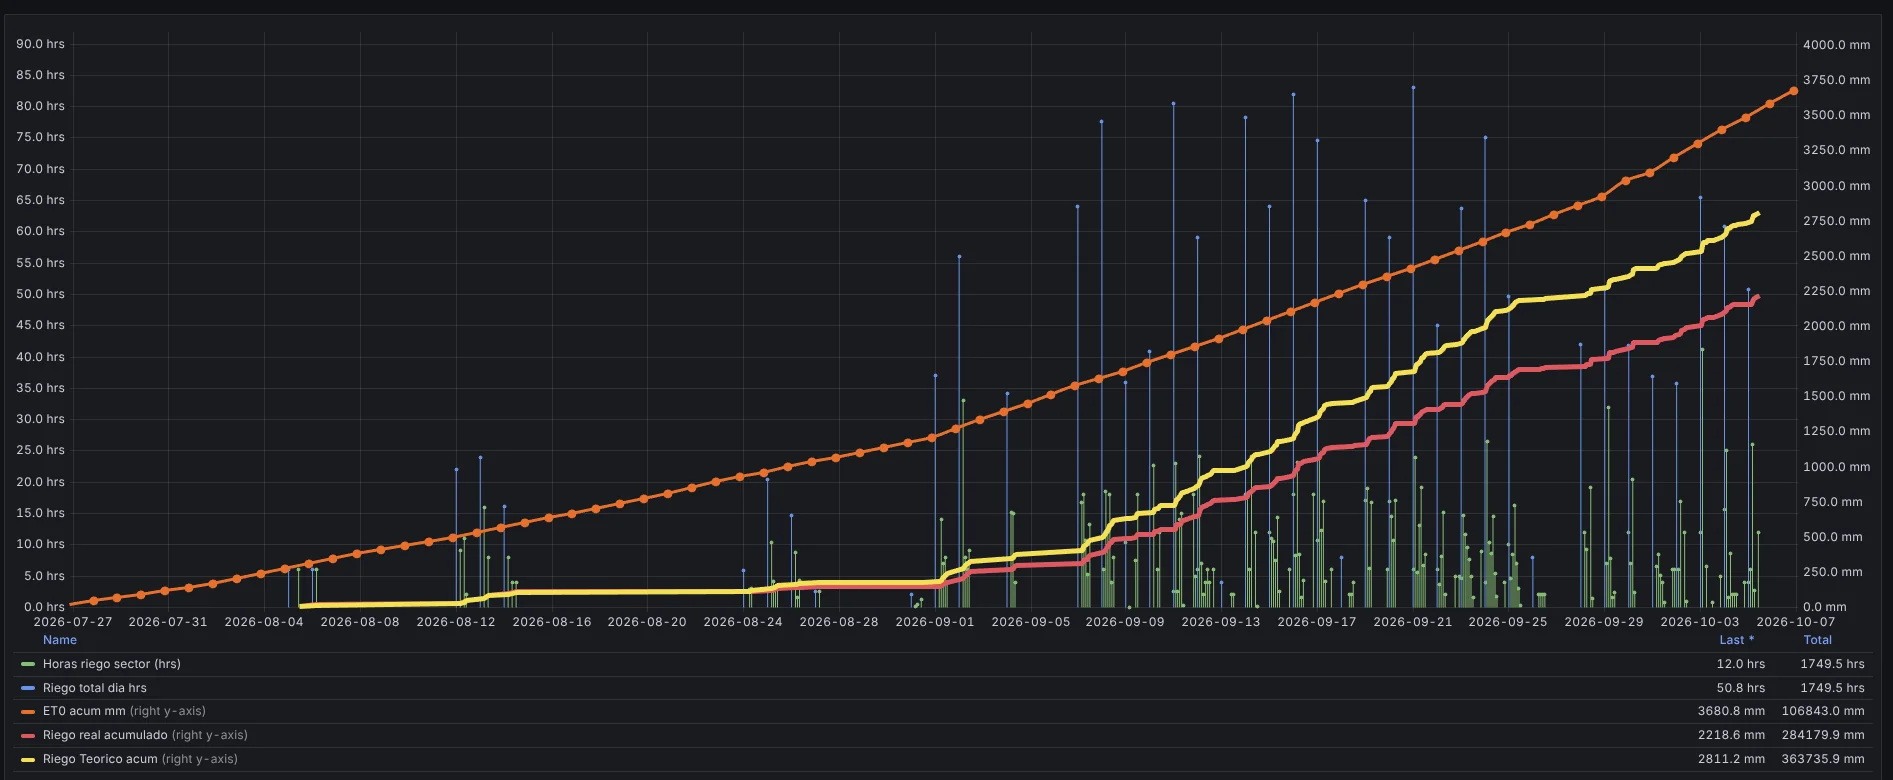1893x780 pixels.
Task: Click the 2250.0 mm right axis label
Action: pos(1836,291)
